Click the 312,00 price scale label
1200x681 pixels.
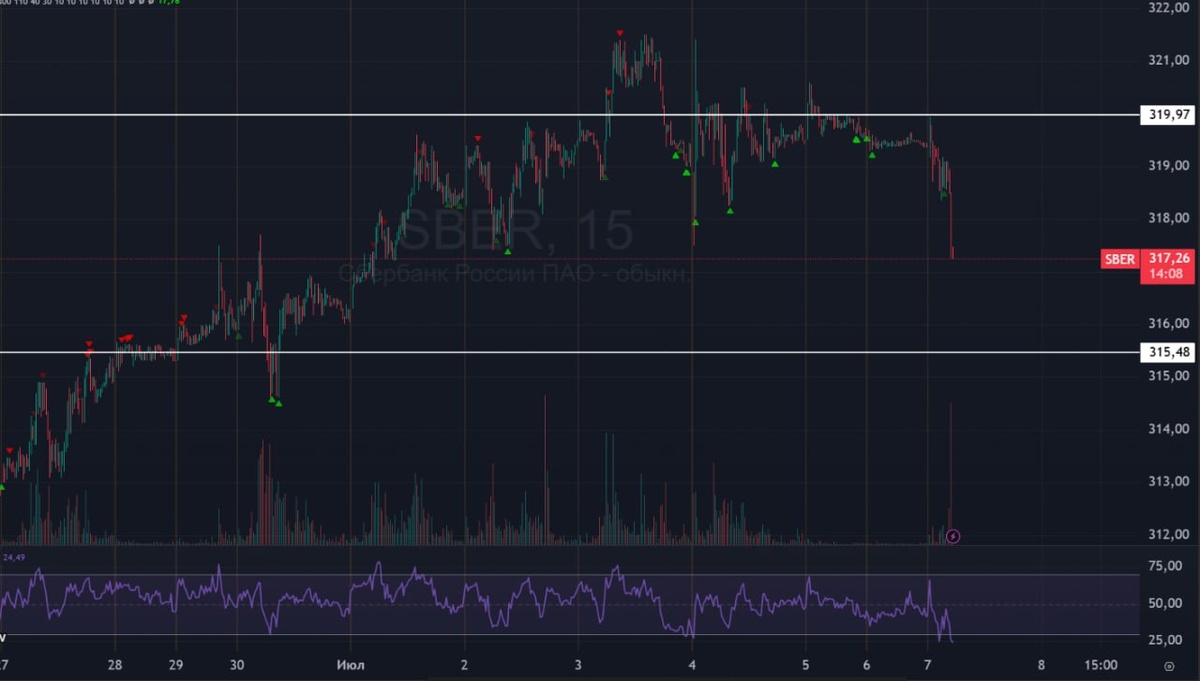click(1168, 534)
